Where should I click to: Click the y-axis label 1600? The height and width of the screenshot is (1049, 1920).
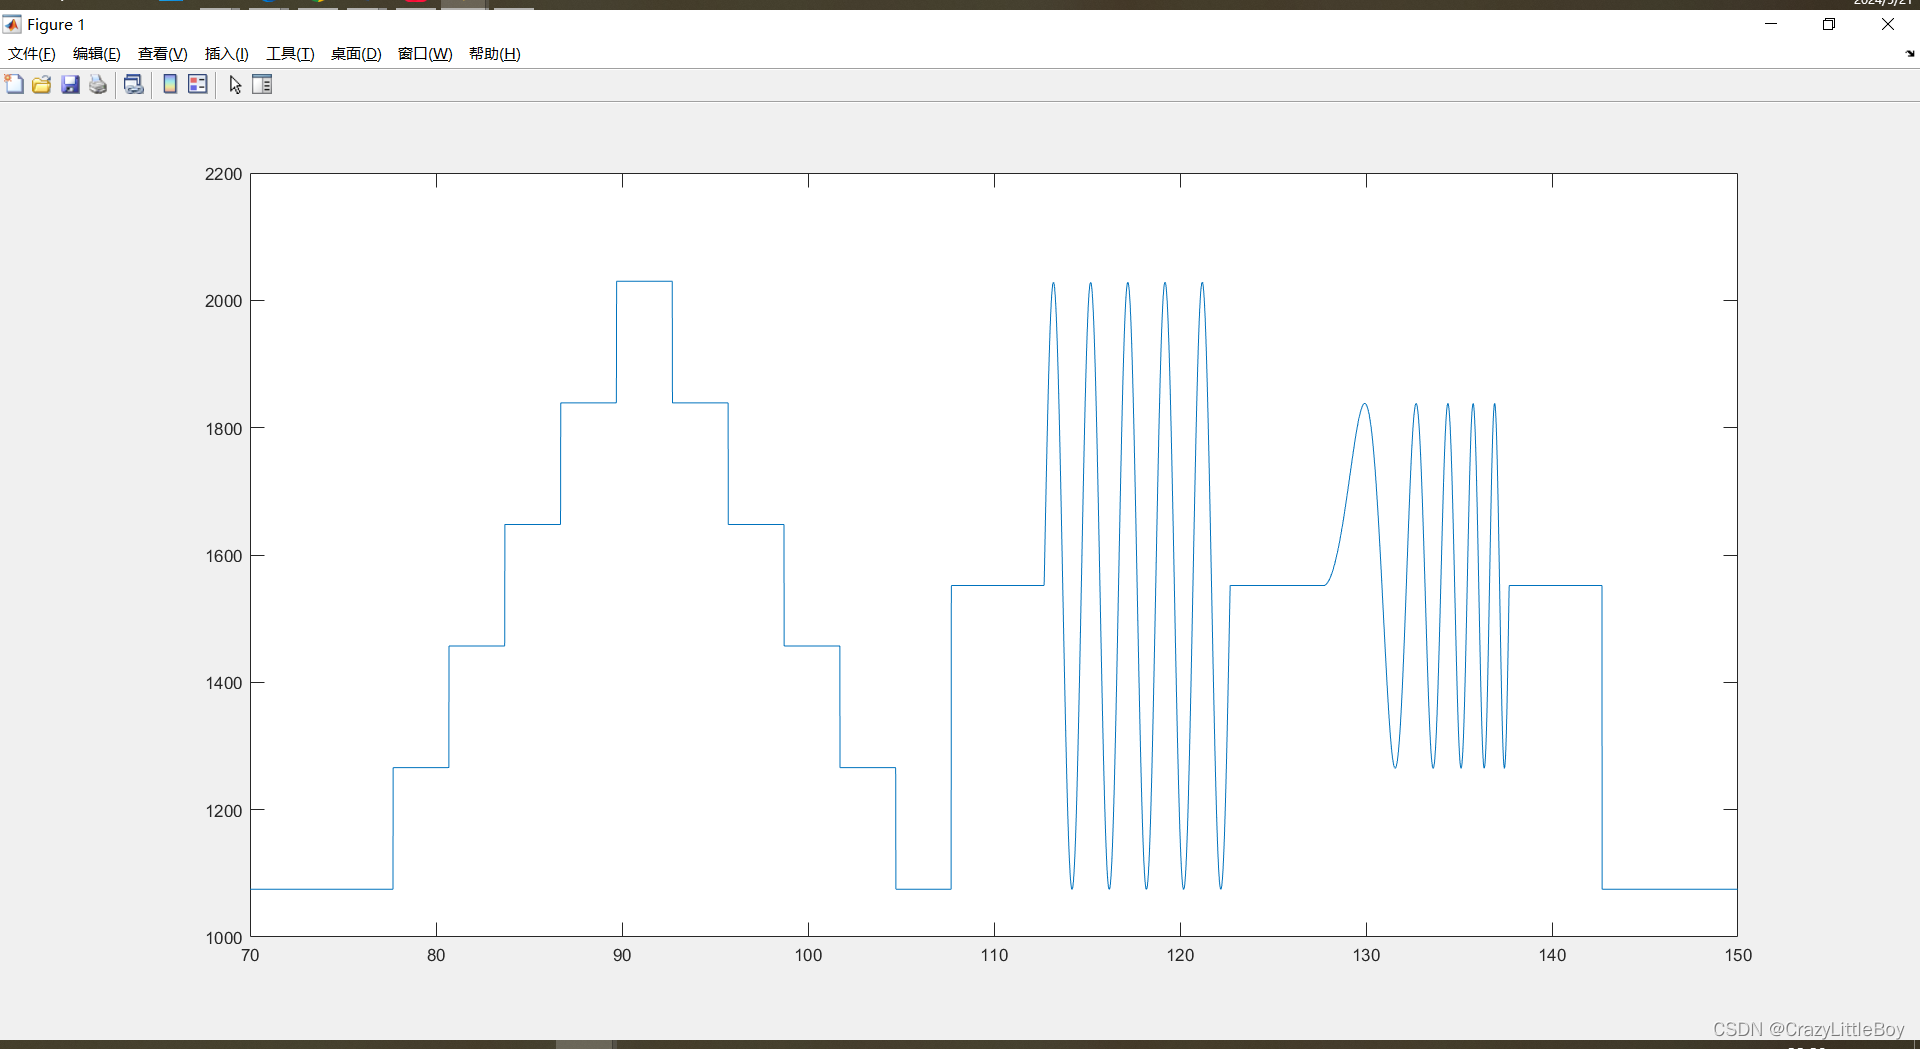224,556
